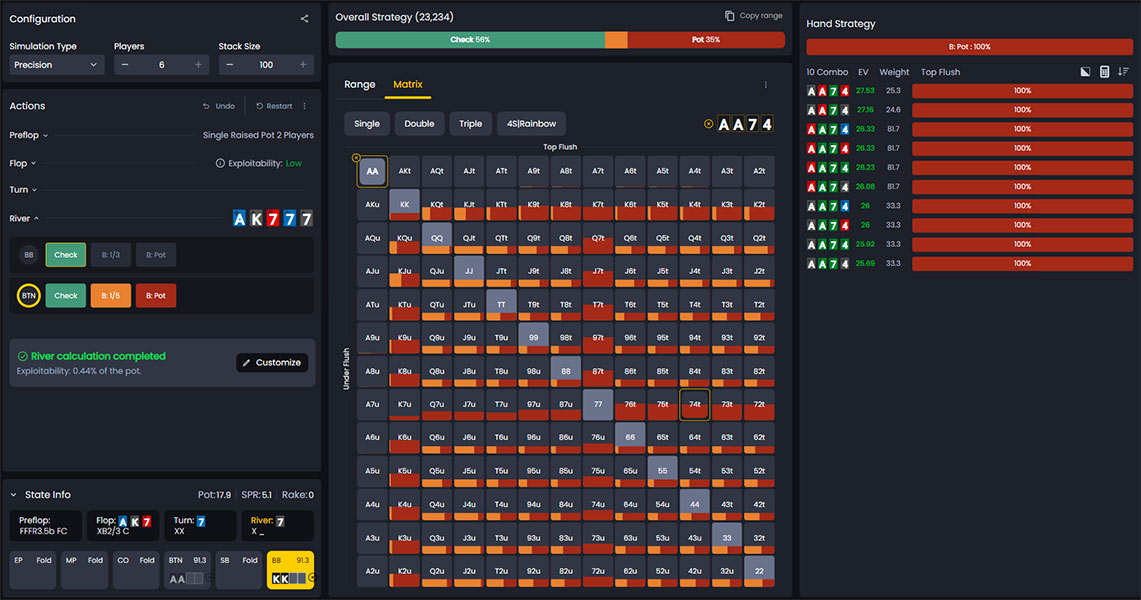The height and width of the screenshot is (600, 1141).
Task: Click the share icon in Configuration panel
Action: 306,18
